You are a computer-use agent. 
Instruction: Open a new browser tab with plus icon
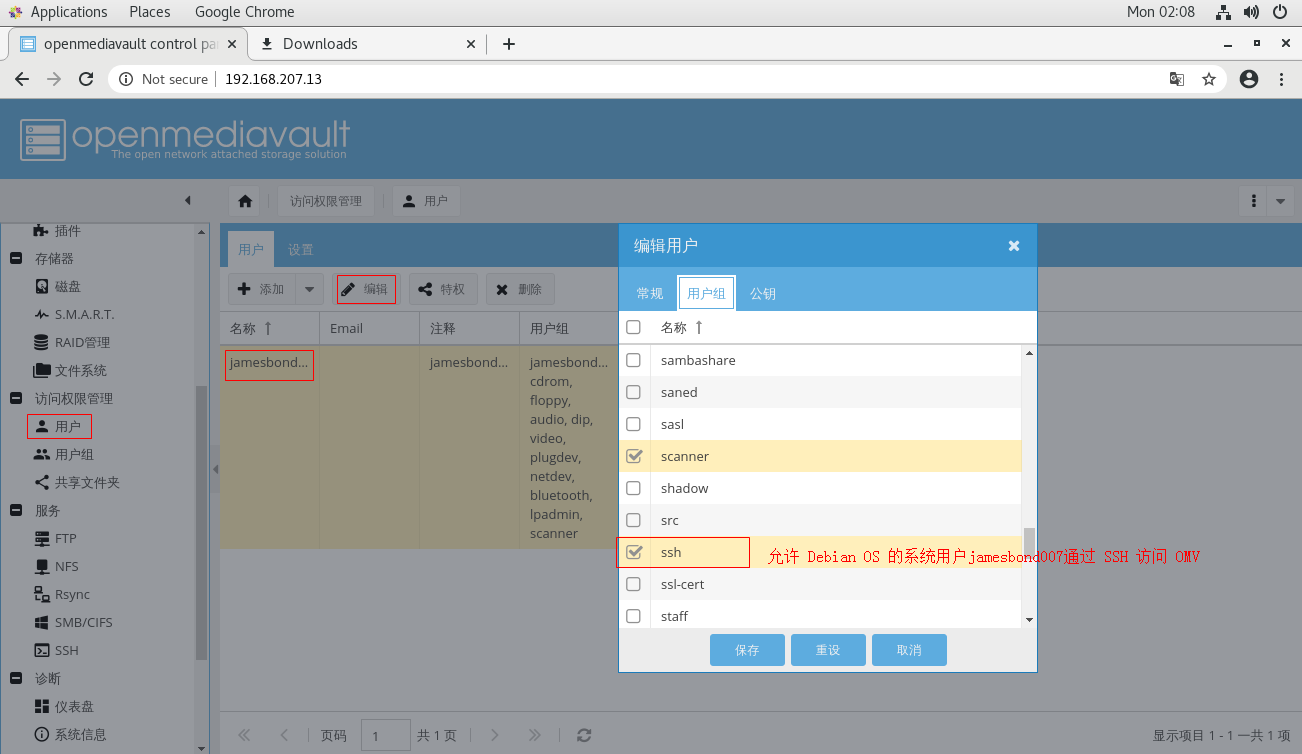pos(509,44)
